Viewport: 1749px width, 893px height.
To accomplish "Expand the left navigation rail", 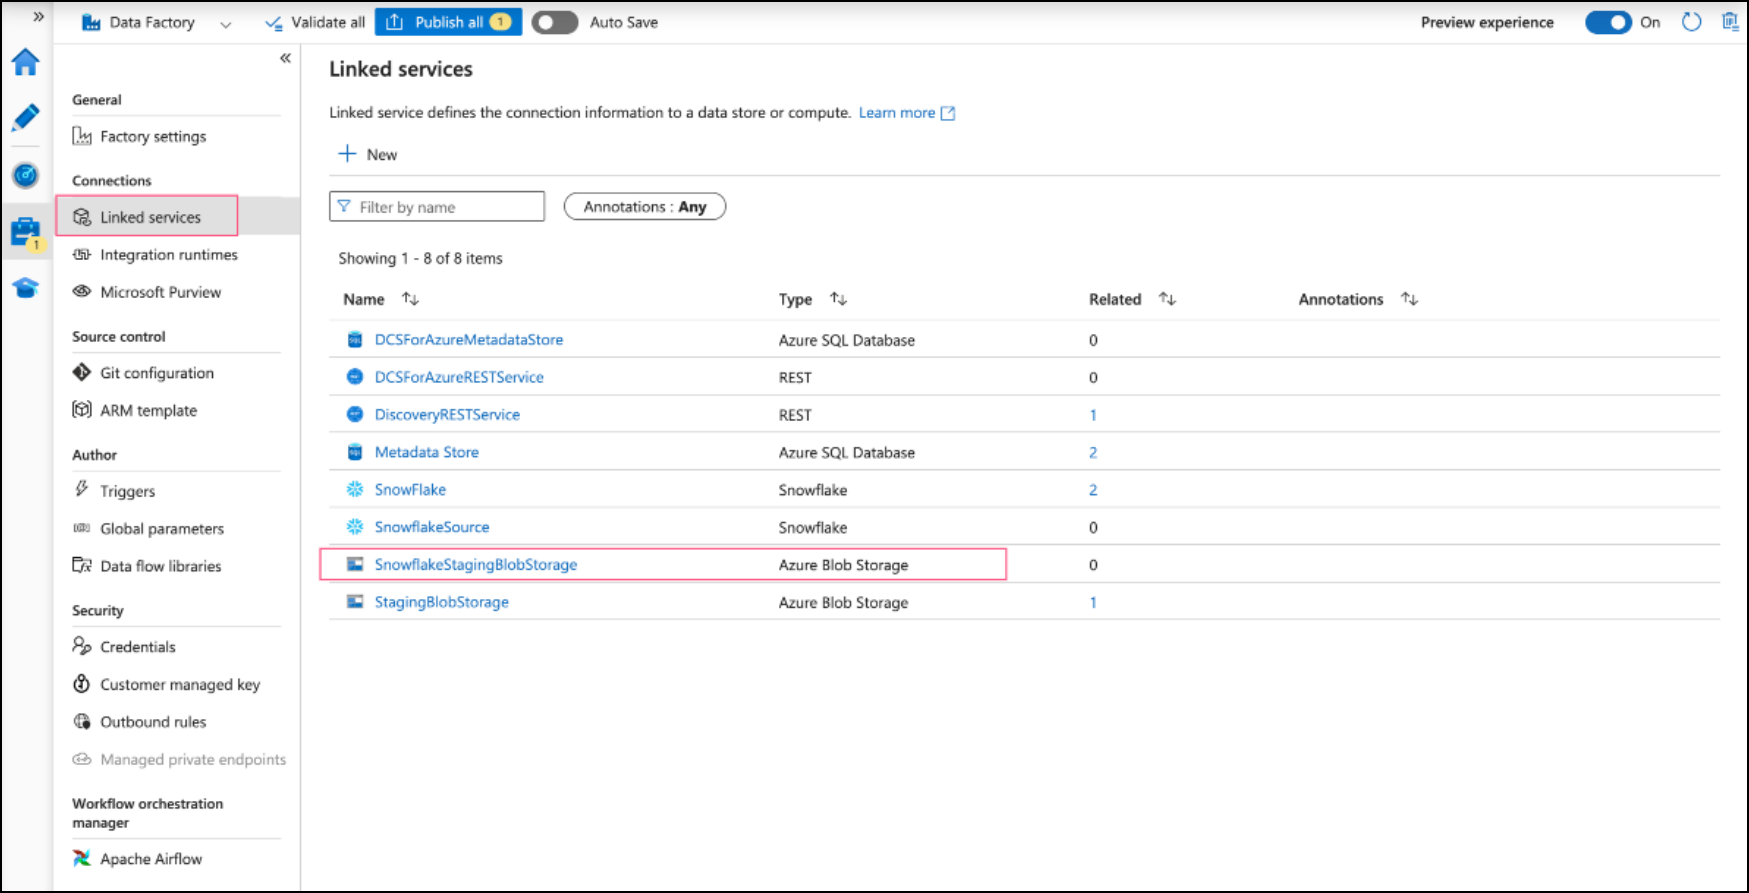I will pos(38,17).
